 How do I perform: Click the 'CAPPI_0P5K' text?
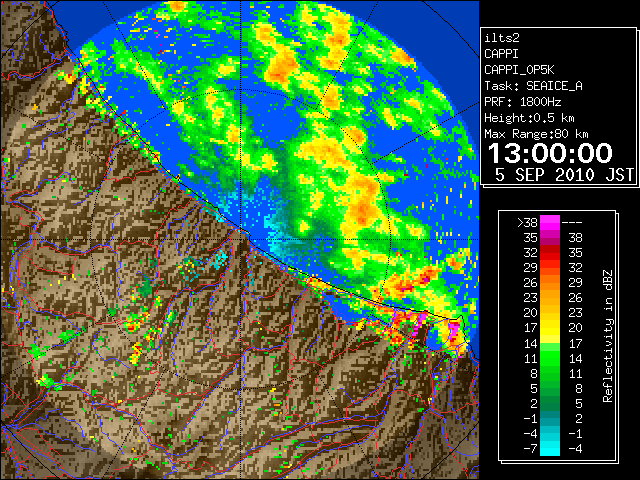point(519,70)
